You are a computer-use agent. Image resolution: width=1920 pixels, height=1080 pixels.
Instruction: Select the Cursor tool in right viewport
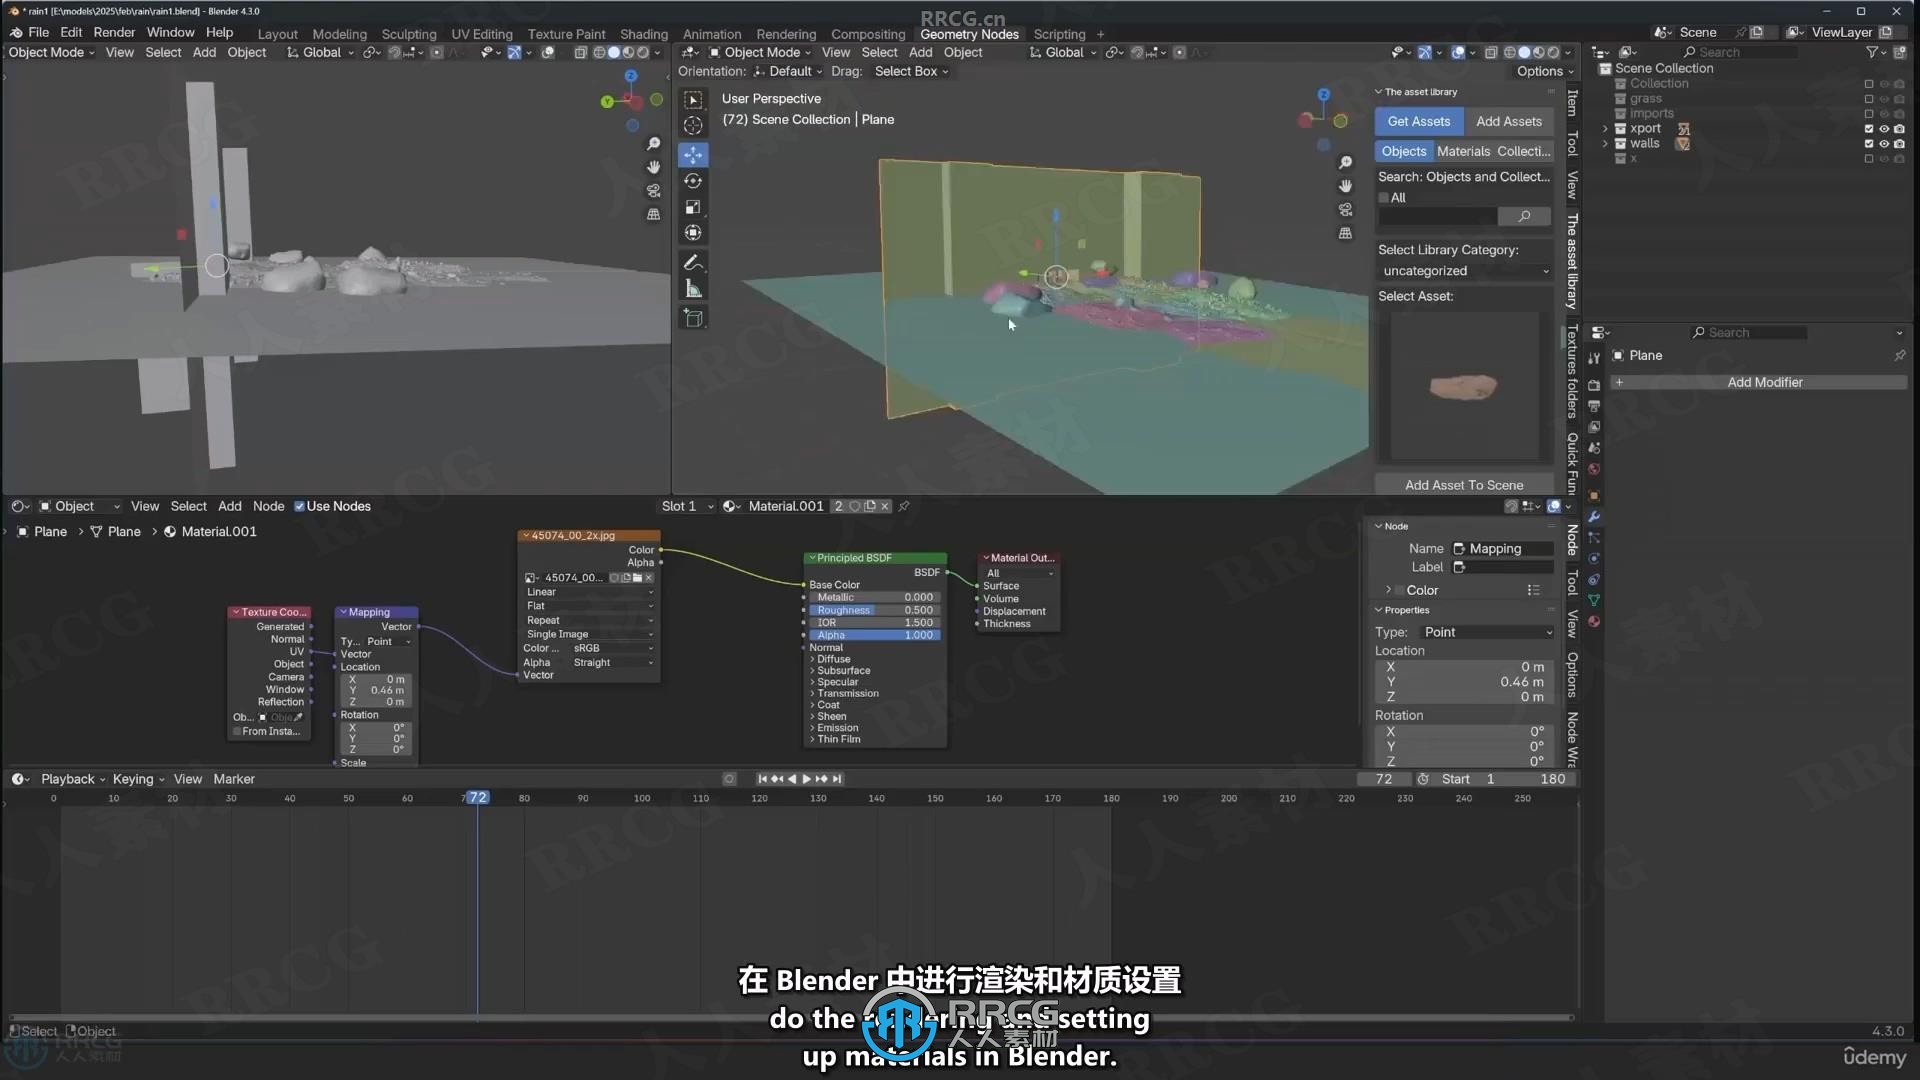click(x=693, y=126)
